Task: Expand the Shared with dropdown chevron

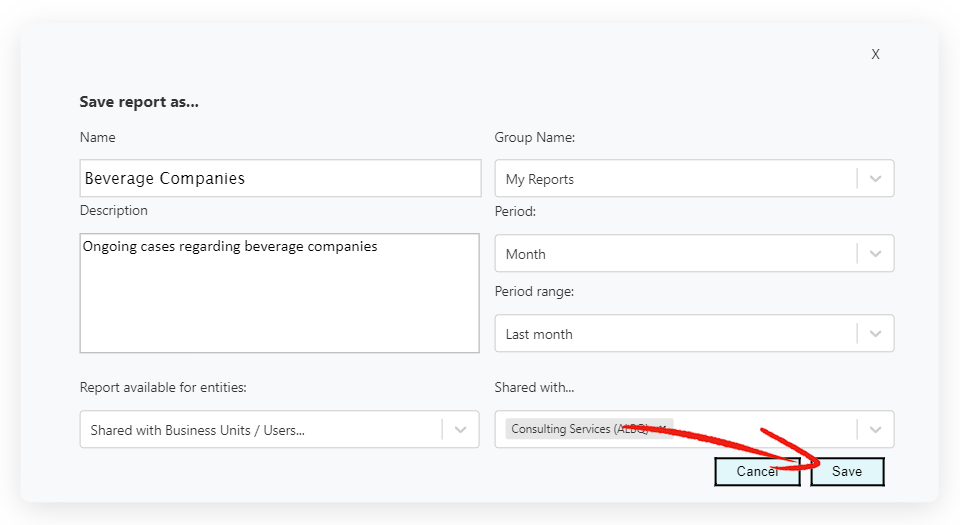Action: (x=875, y=430)
